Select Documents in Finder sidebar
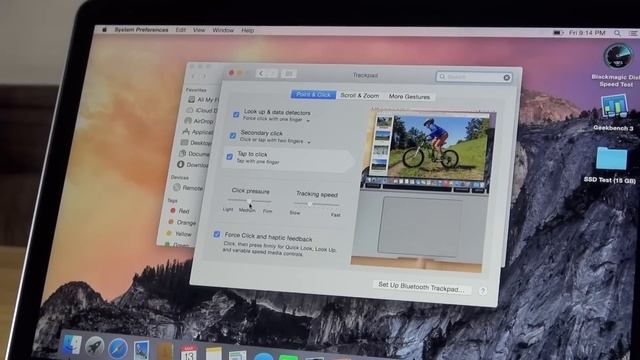 coord(194,153)
